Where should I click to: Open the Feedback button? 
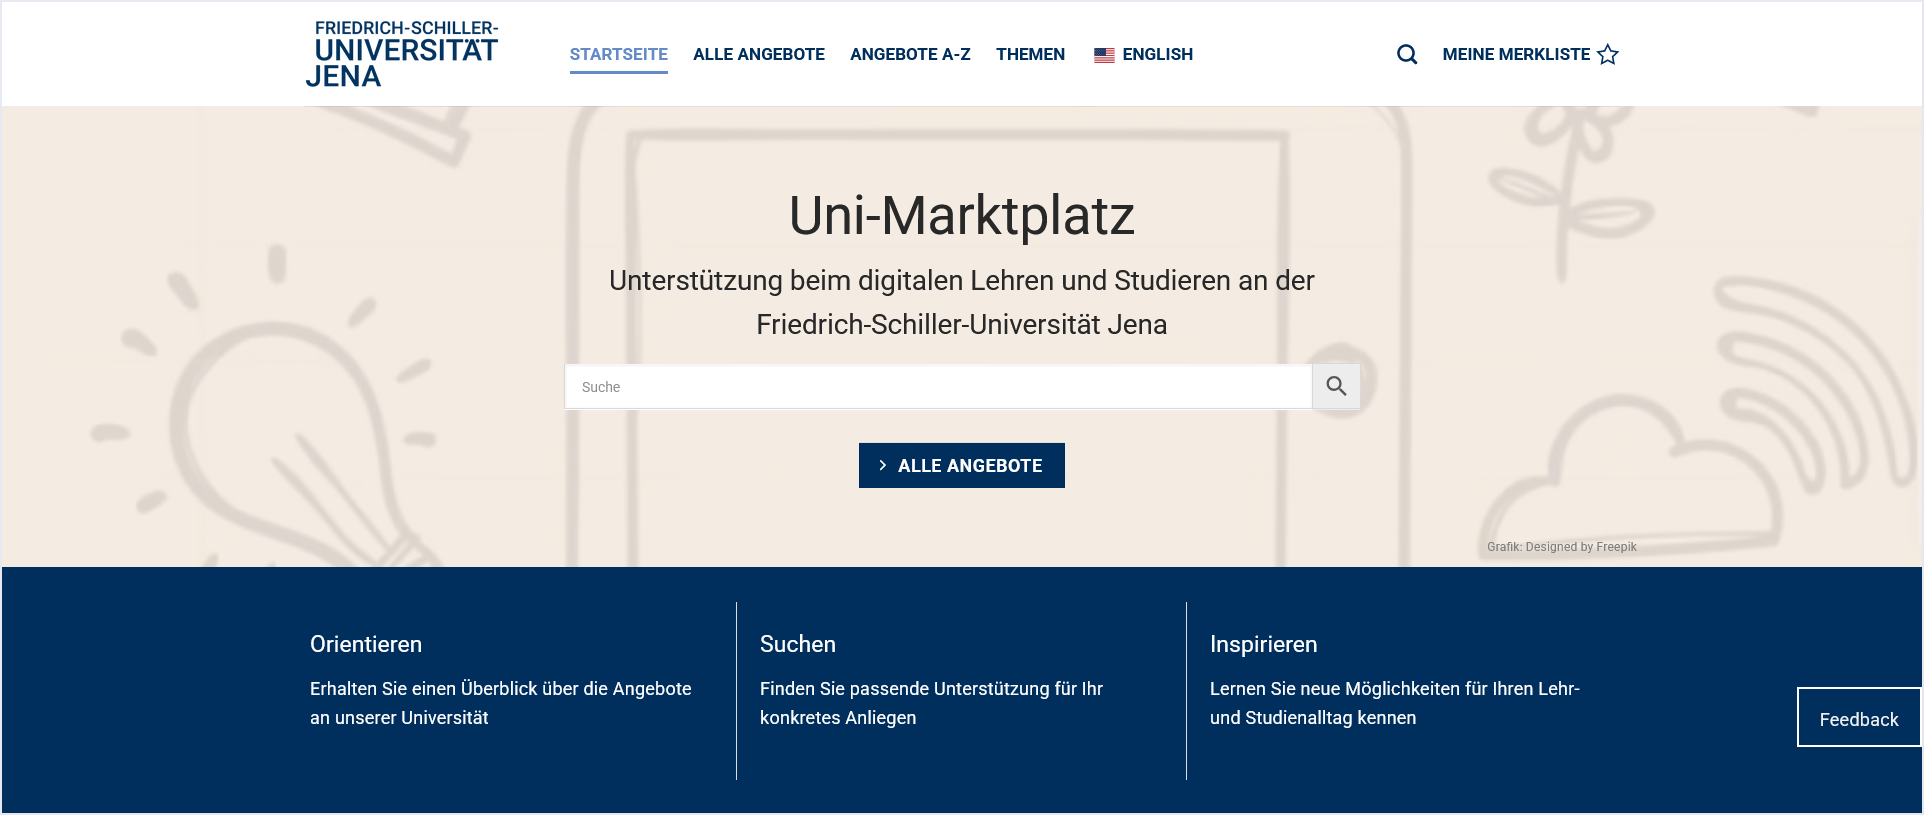point(1858,718)
